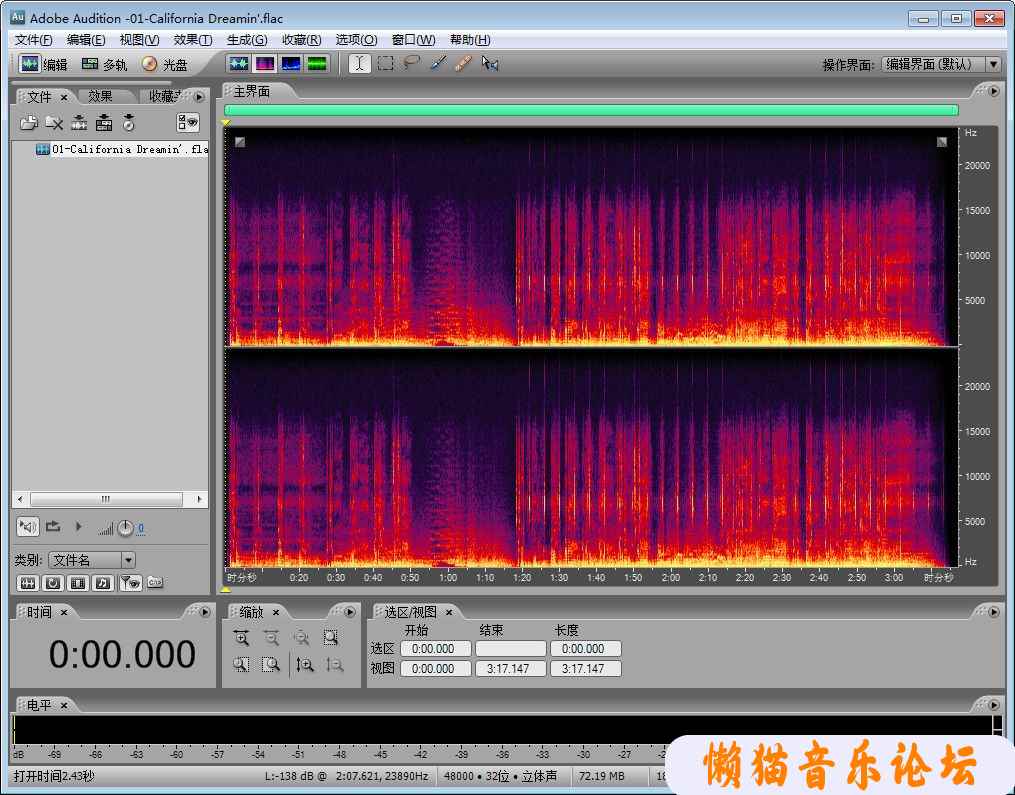Screen dimensions: 1015x795
Task: Open the 类别 sort-by dropdown 文件名
Action: [92, 560]
